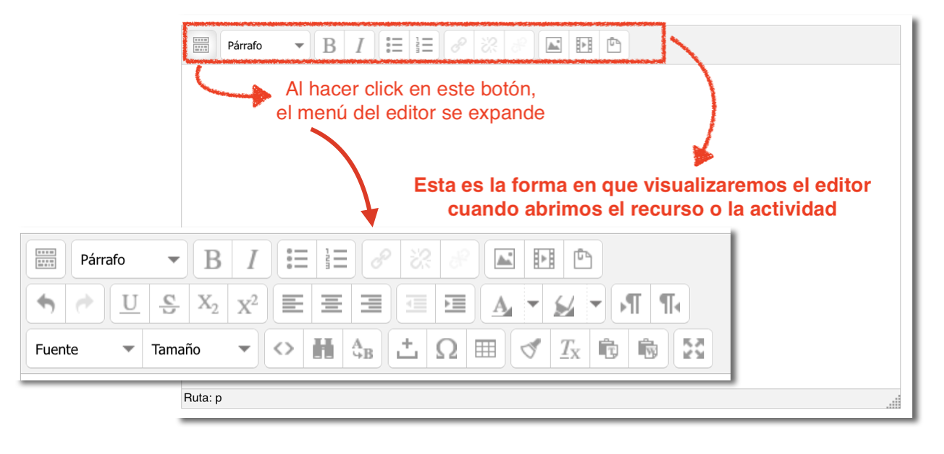Align text right
This screenshot has width=944, height=454.
[x=371, y=305]
